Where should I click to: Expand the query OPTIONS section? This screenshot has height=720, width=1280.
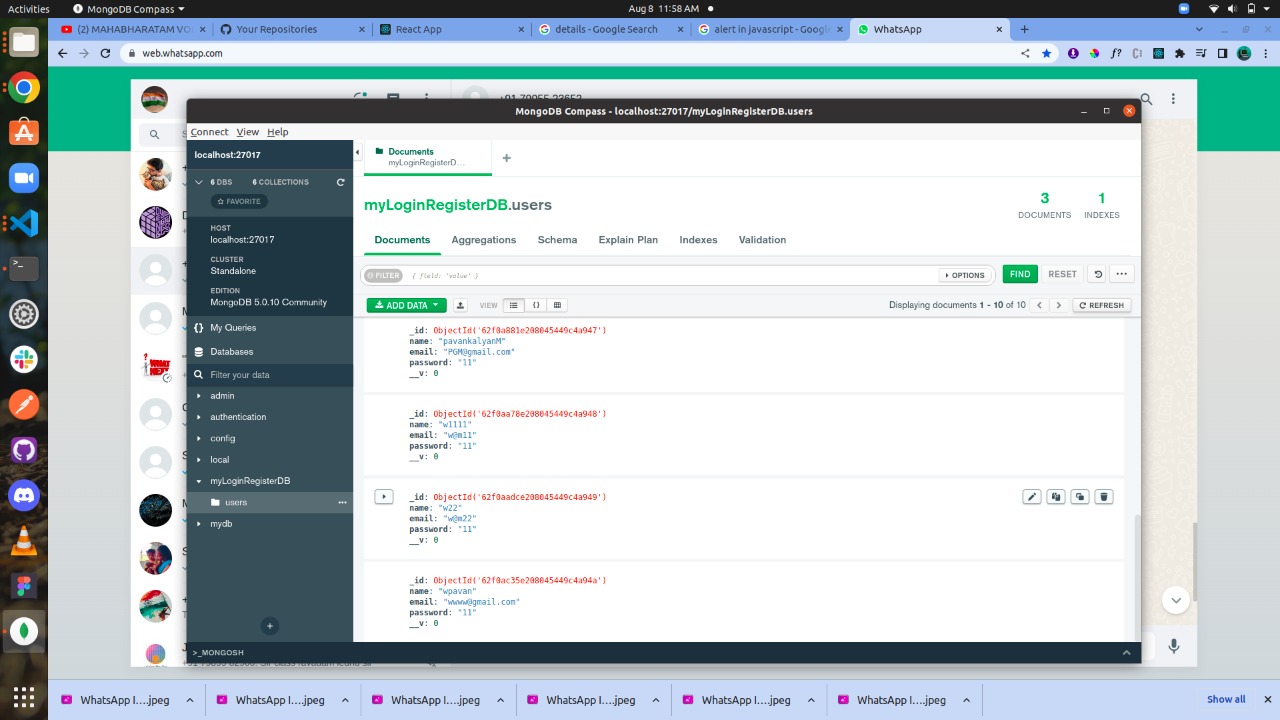tap(964, 275)
